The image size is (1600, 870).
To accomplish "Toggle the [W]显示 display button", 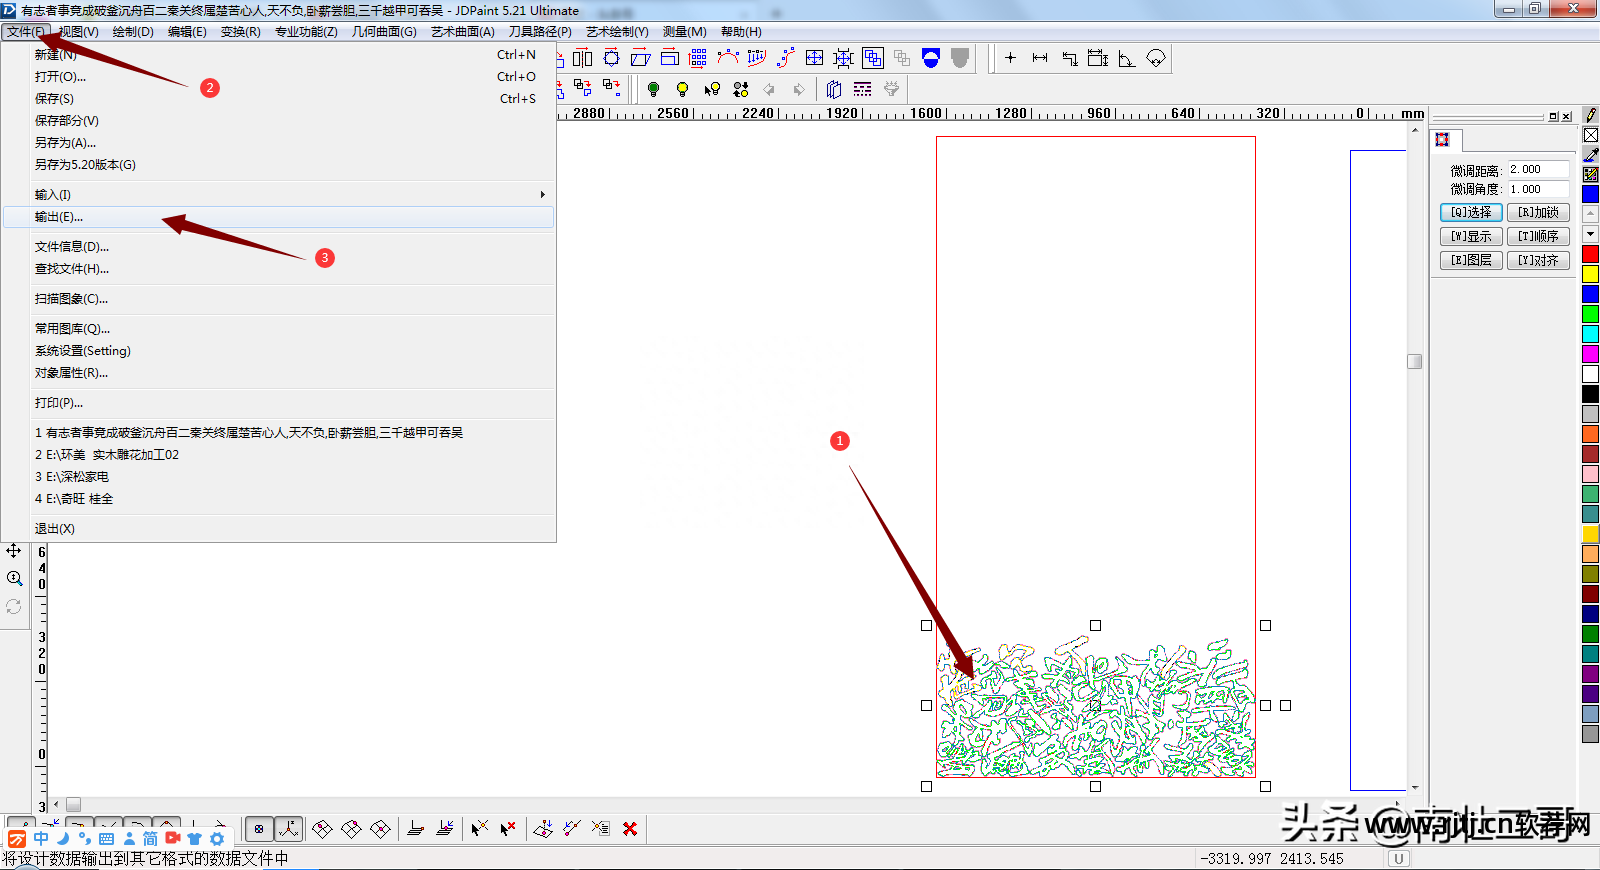I will point(1471,236).
